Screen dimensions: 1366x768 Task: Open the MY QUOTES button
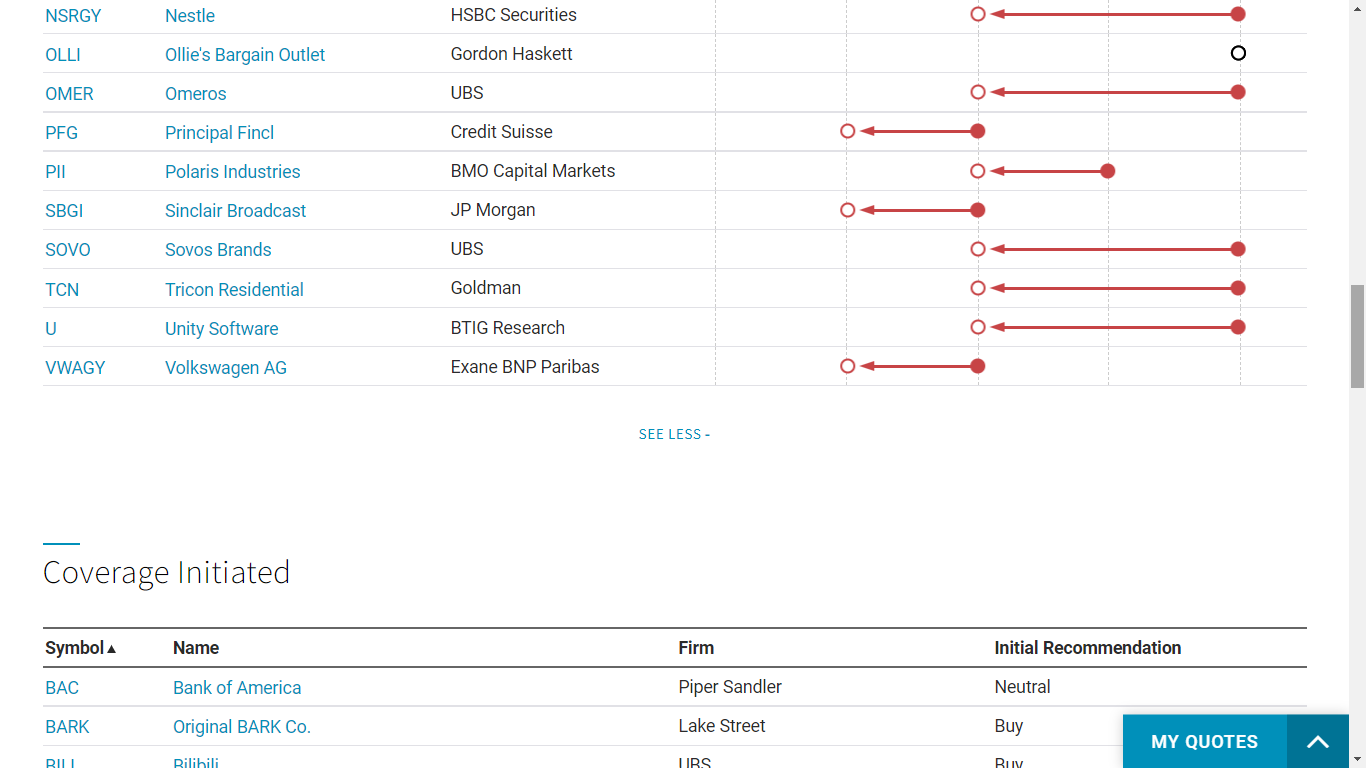(x=1204, y=741)
